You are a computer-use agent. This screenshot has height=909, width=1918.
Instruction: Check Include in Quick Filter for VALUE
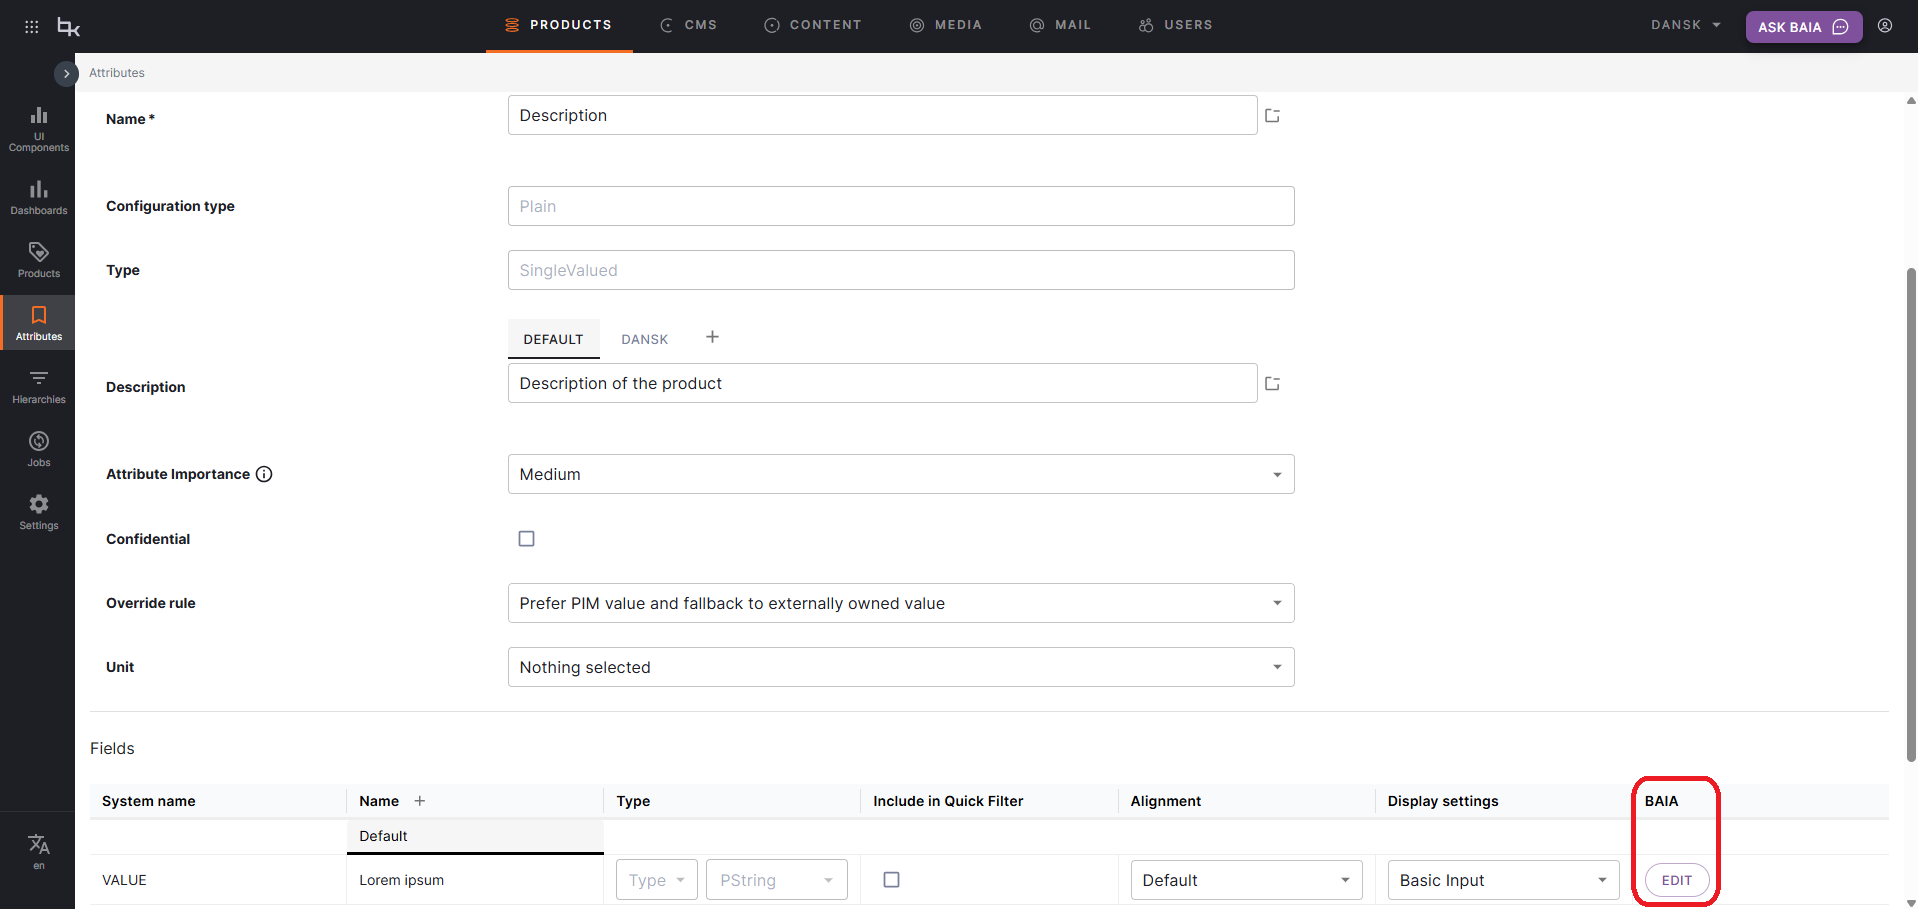click(892, 880)
